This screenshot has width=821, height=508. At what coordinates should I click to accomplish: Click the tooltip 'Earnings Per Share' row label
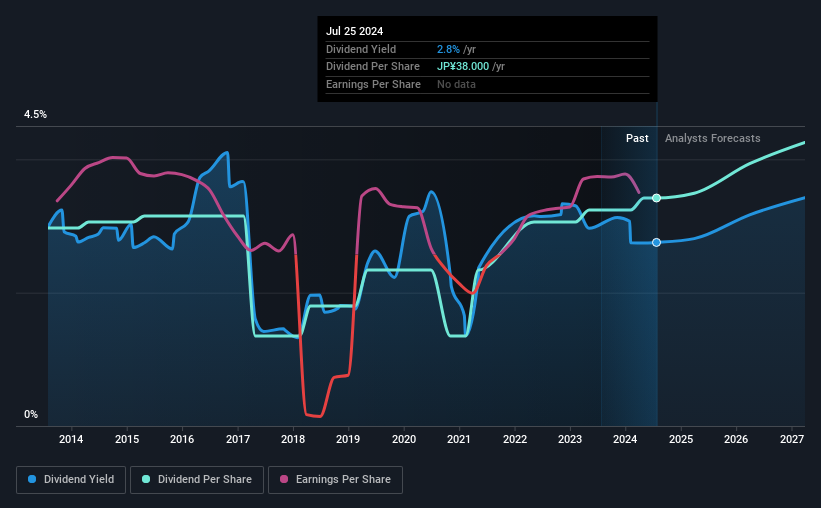point(373,84)
